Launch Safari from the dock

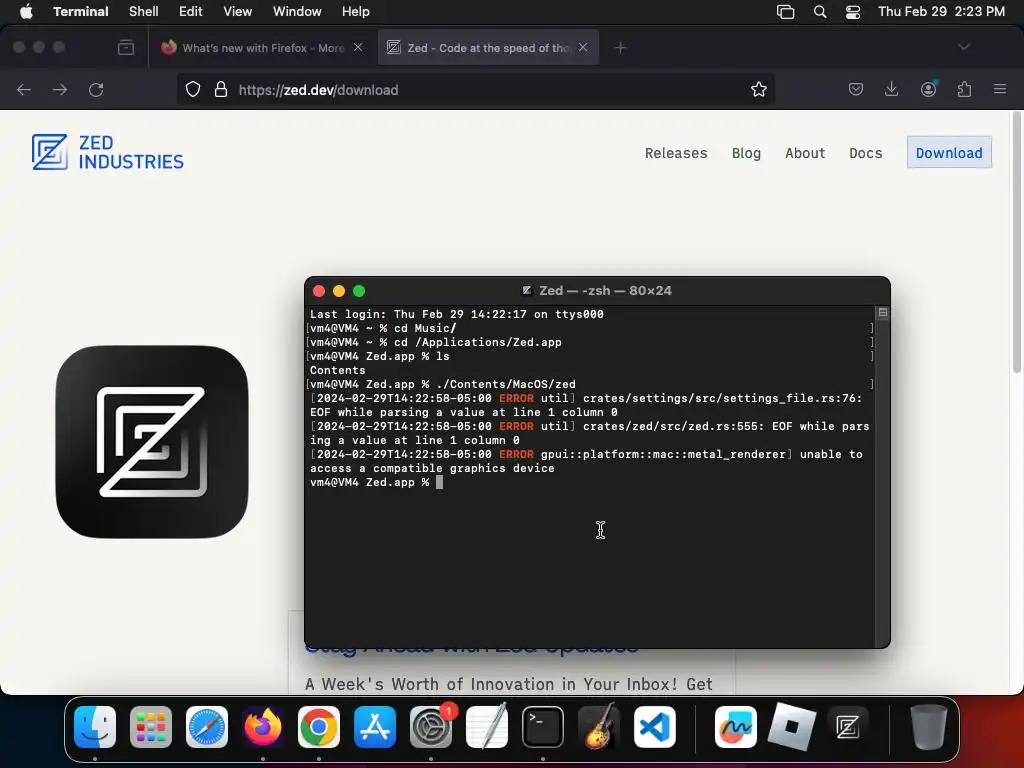207,727
